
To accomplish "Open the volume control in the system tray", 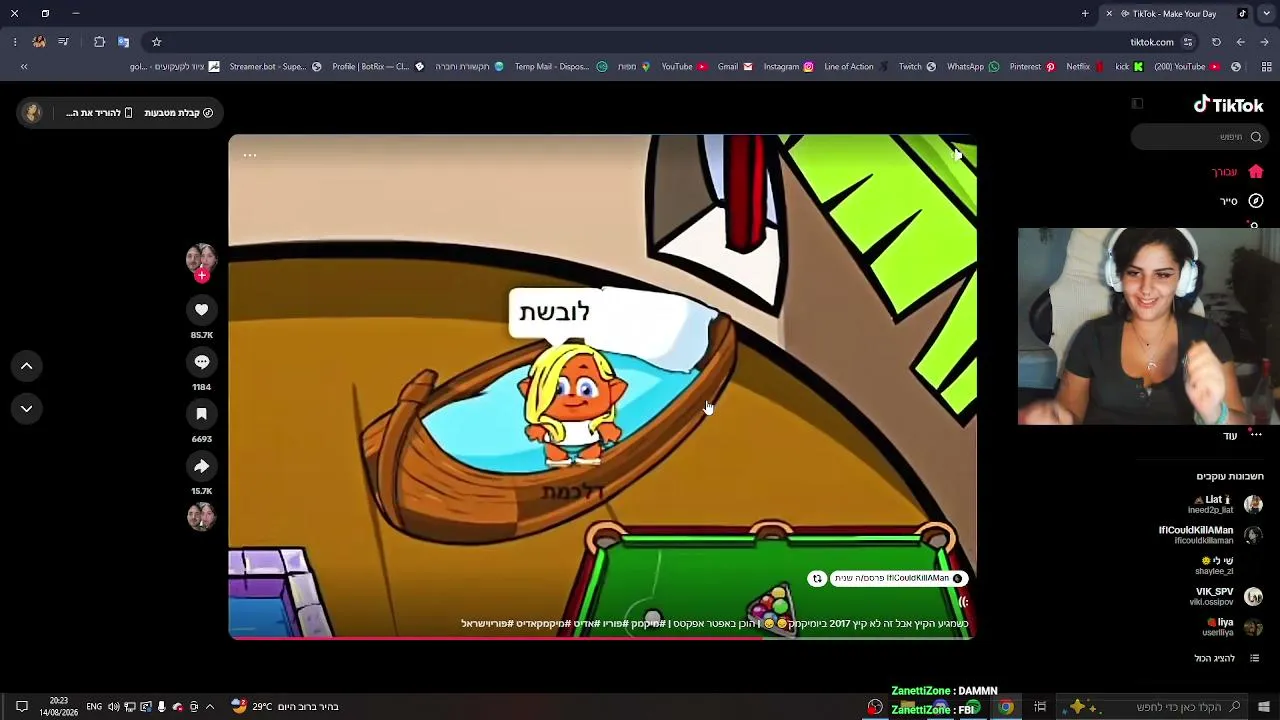I will click(x=113, y=707).
